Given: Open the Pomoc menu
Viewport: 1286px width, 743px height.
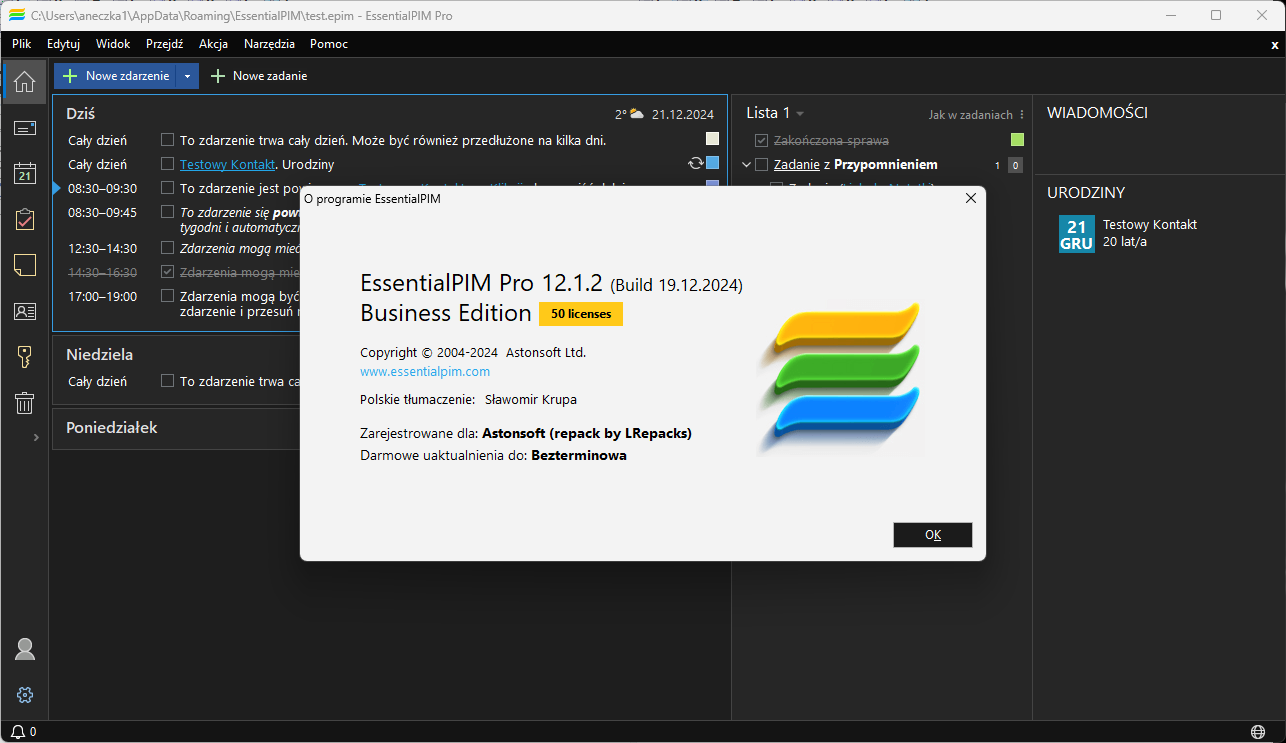Looking at the screenshot, I should pyautogui.click(x=329, y=44).
